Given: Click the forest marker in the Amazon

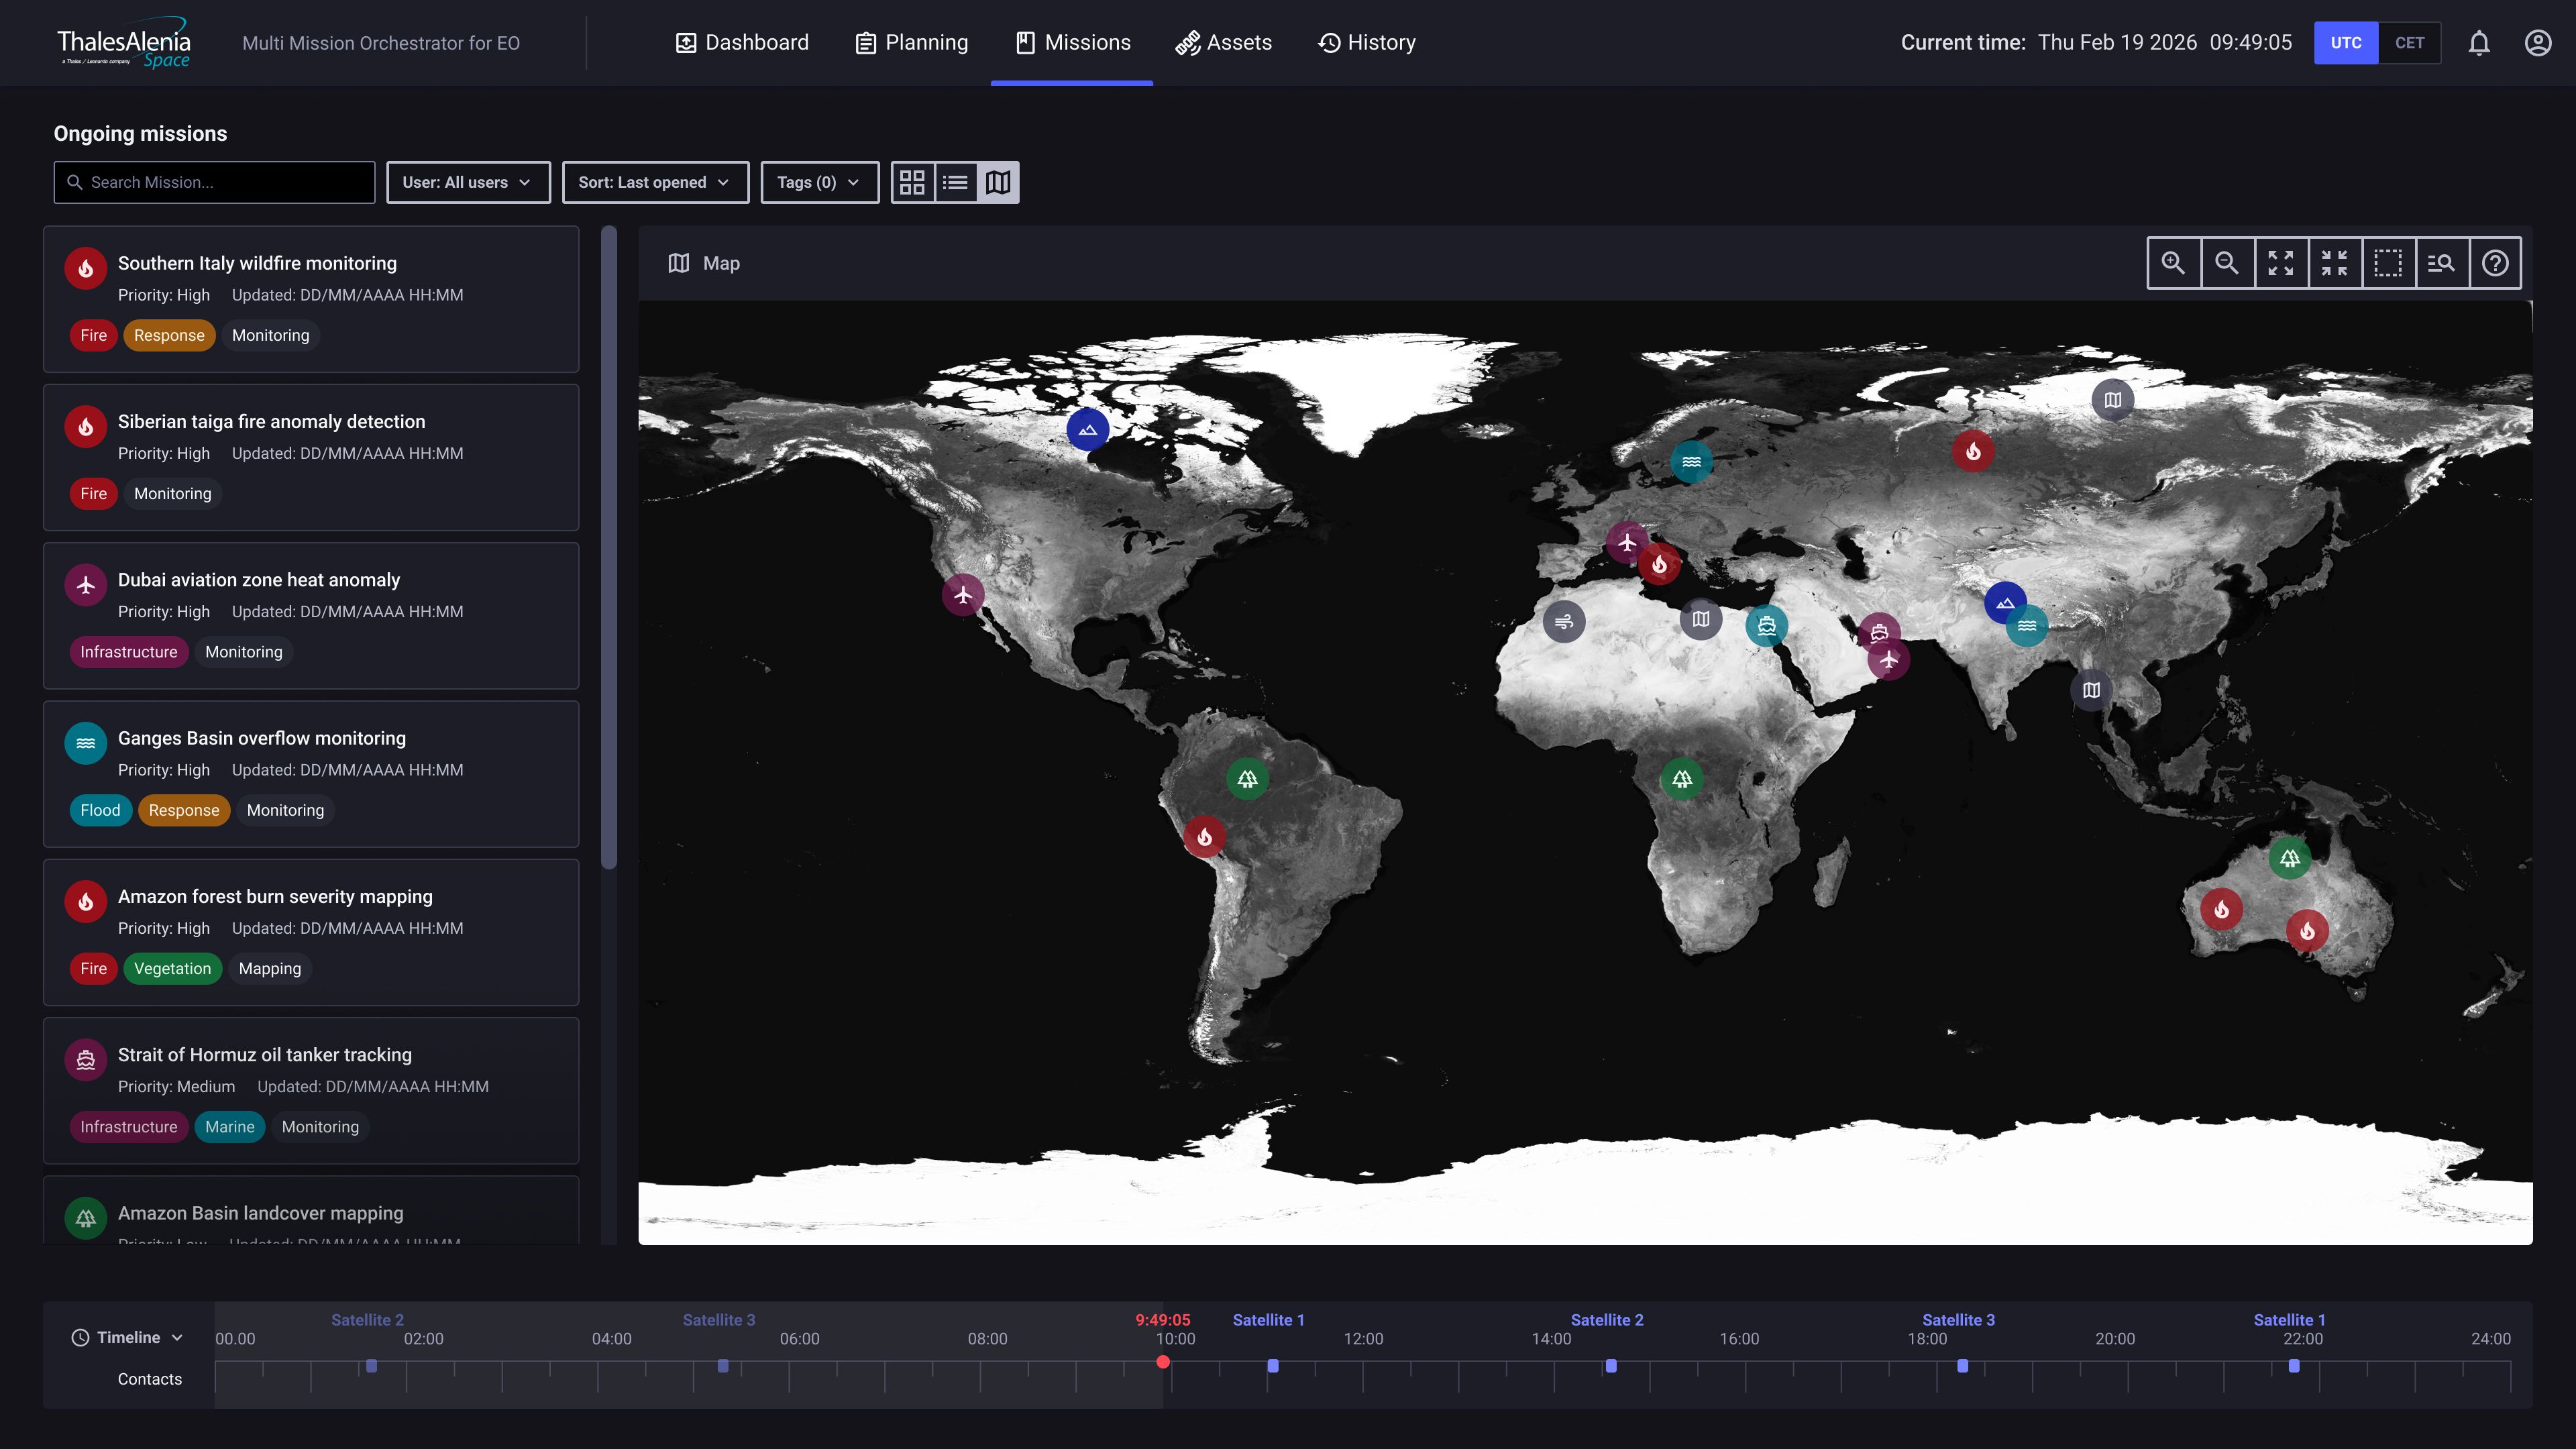Looking at the screenshot, I should click(x=1248, y=779).
